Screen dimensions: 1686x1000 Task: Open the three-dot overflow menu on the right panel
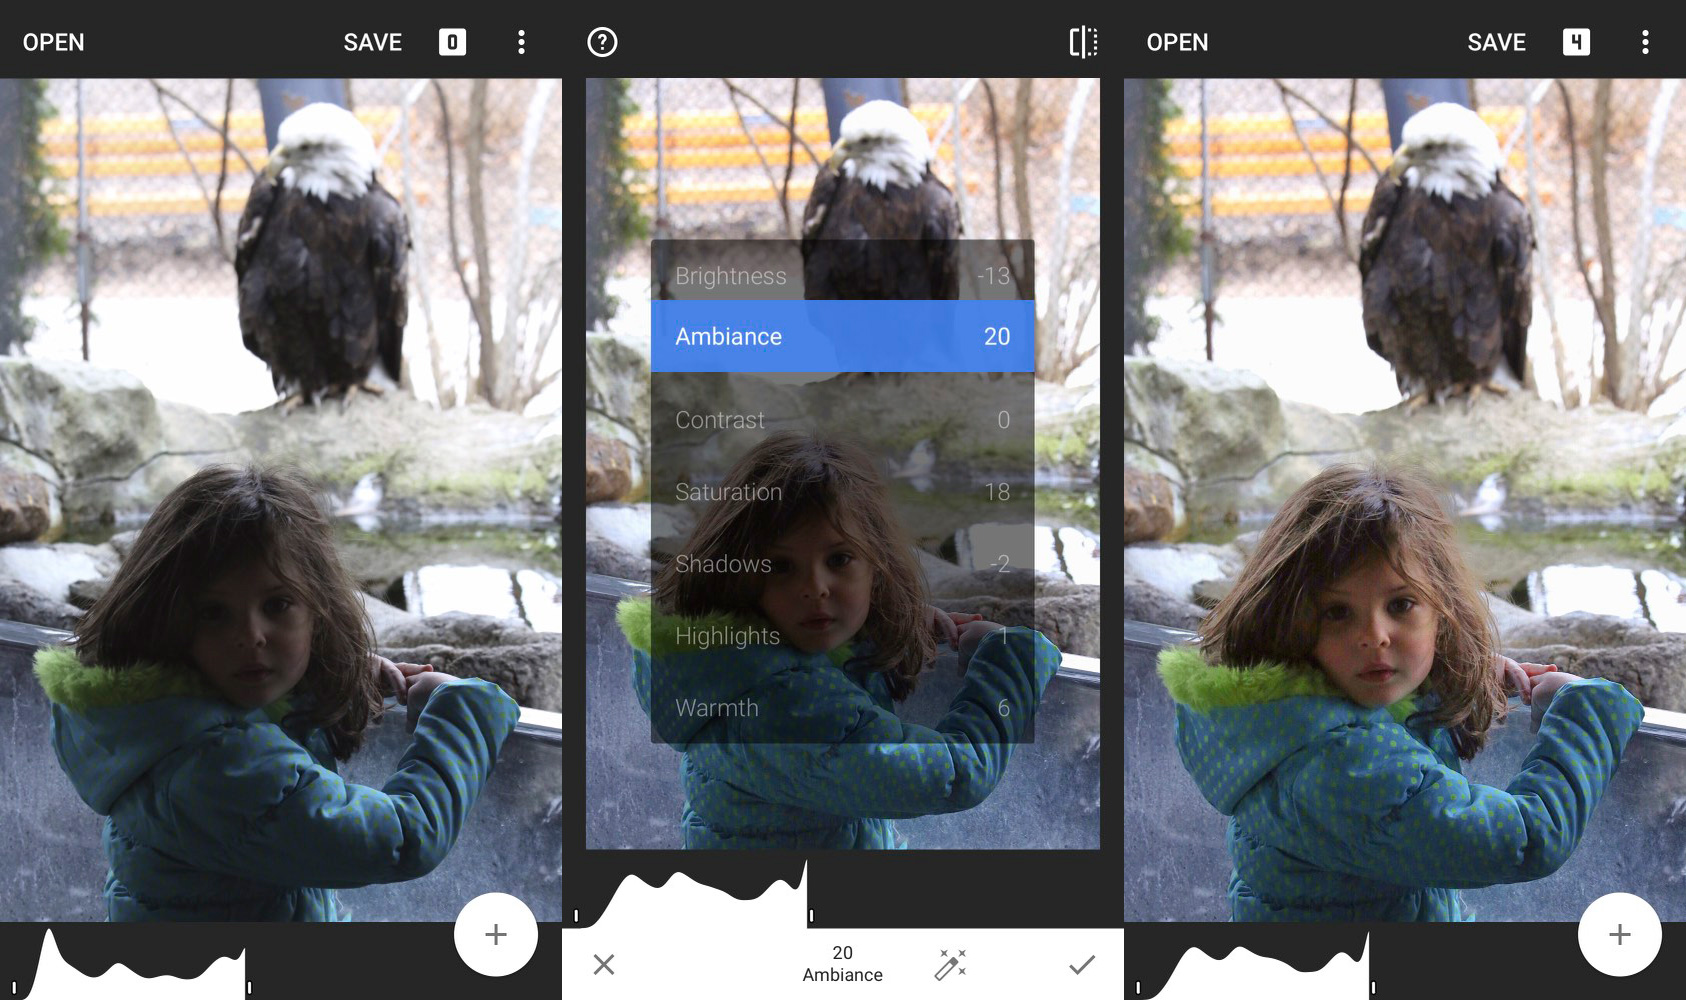(1645, 42)
